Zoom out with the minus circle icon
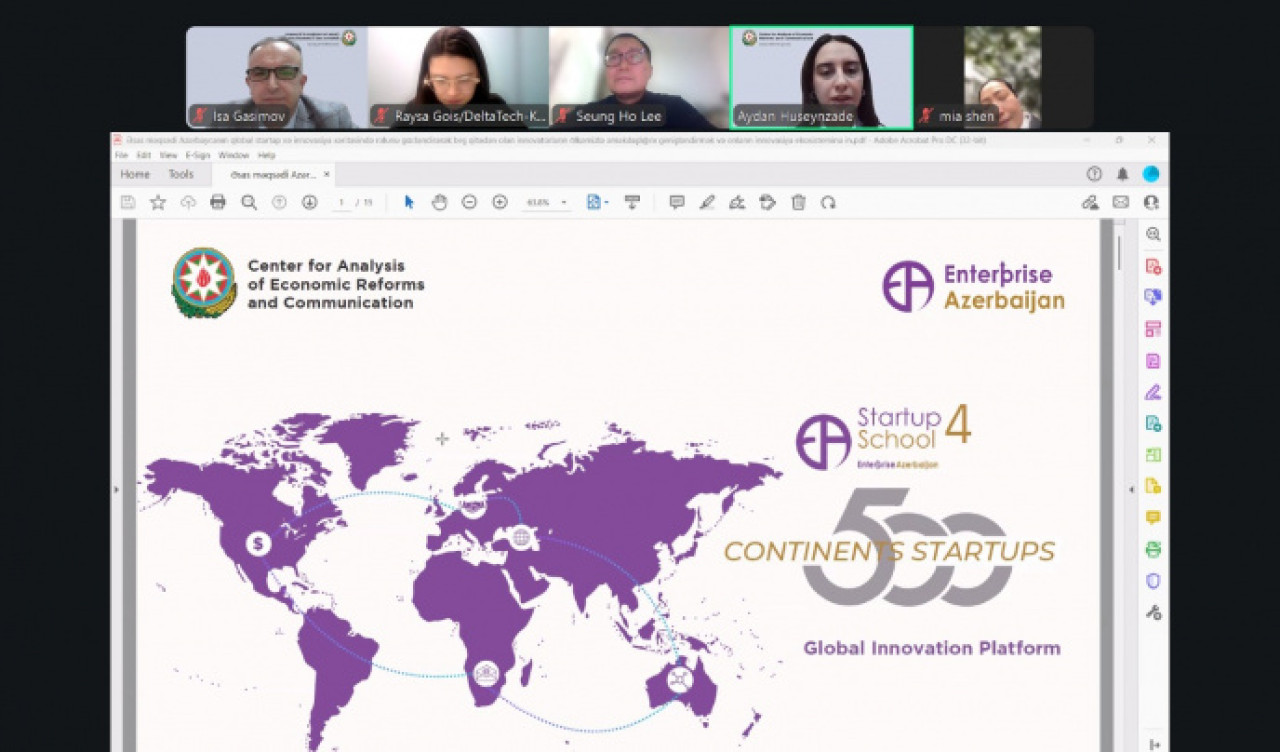The width and height of the screenshot is (1280, 752). click(469, 202)
